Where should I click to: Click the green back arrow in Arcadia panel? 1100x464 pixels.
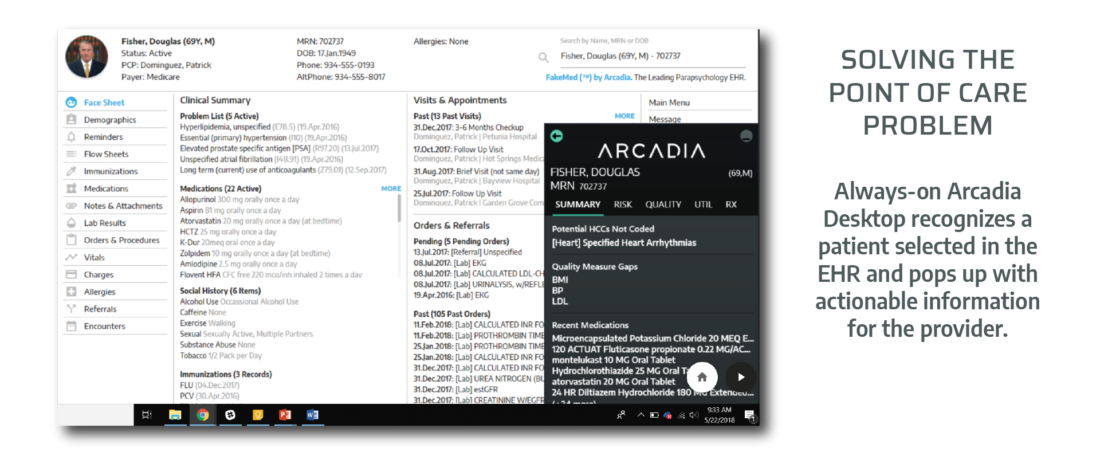point(556,136)
